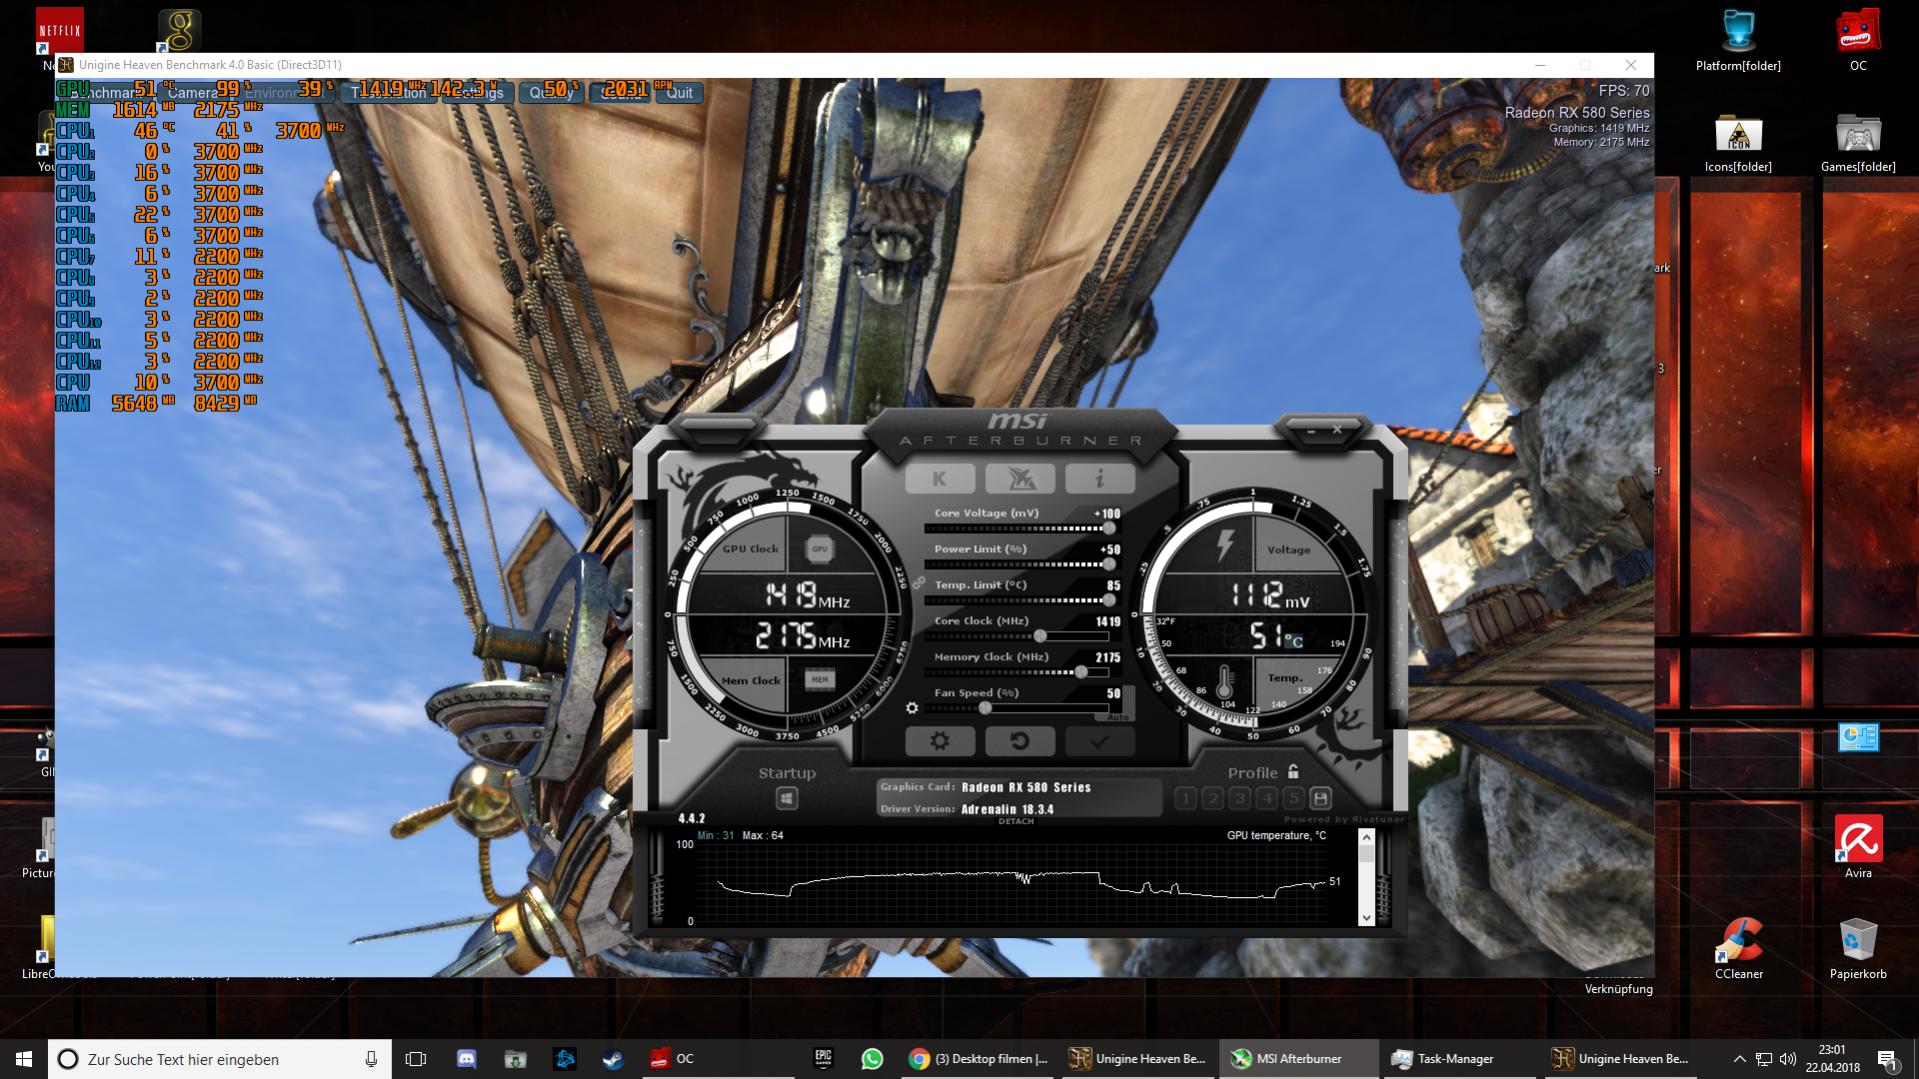This screenshot has height=1079, width=1919.
Task: Toggle Apply at Windows Startup button
Action: point(787,798)
